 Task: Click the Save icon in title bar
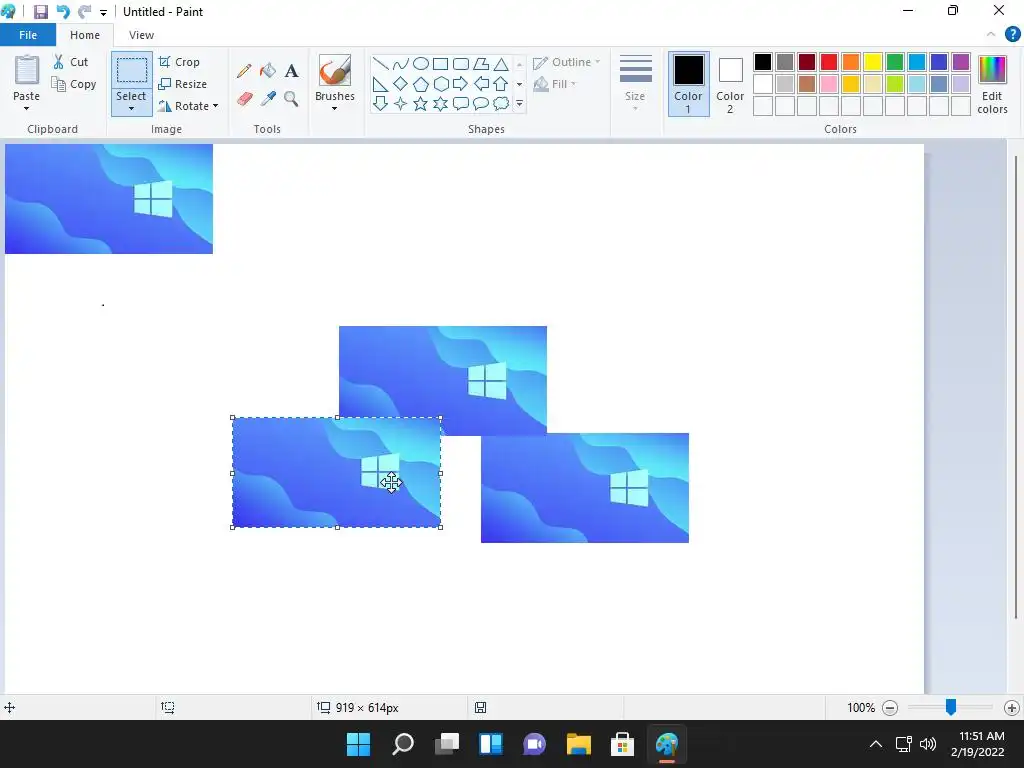tap(40, 12)
